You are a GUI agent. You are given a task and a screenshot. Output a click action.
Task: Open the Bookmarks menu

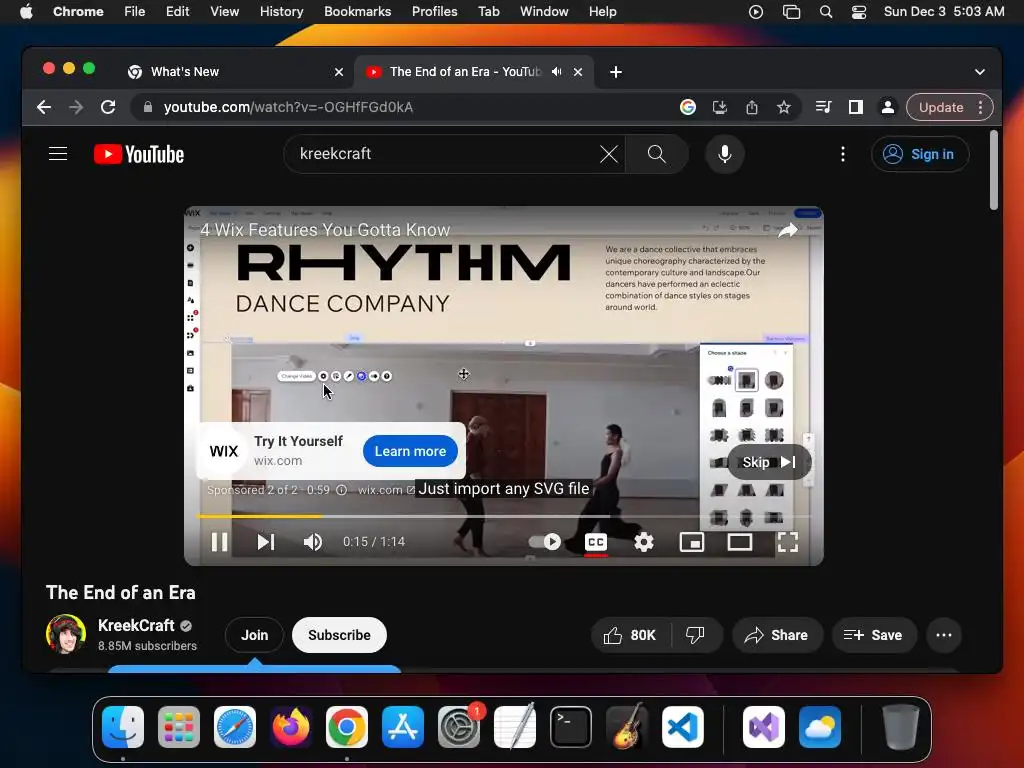click(357, 12)
